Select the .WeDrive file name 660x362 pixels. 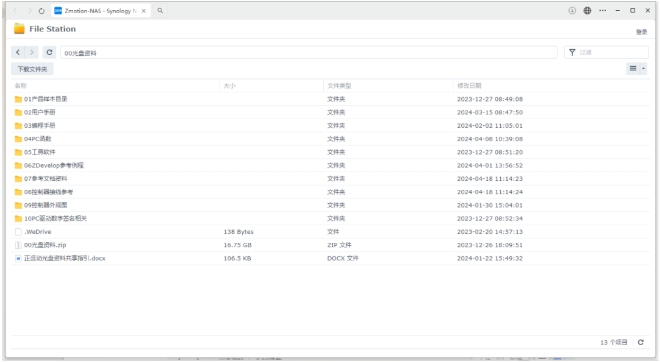(37, 232)
